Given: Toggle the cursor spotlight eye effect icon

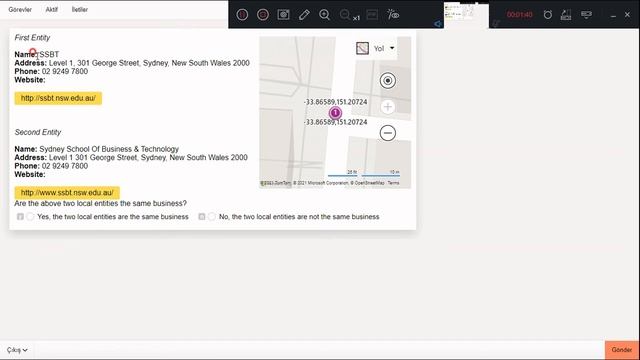Looking at the screenshot, I should click(x=393, y=15).
